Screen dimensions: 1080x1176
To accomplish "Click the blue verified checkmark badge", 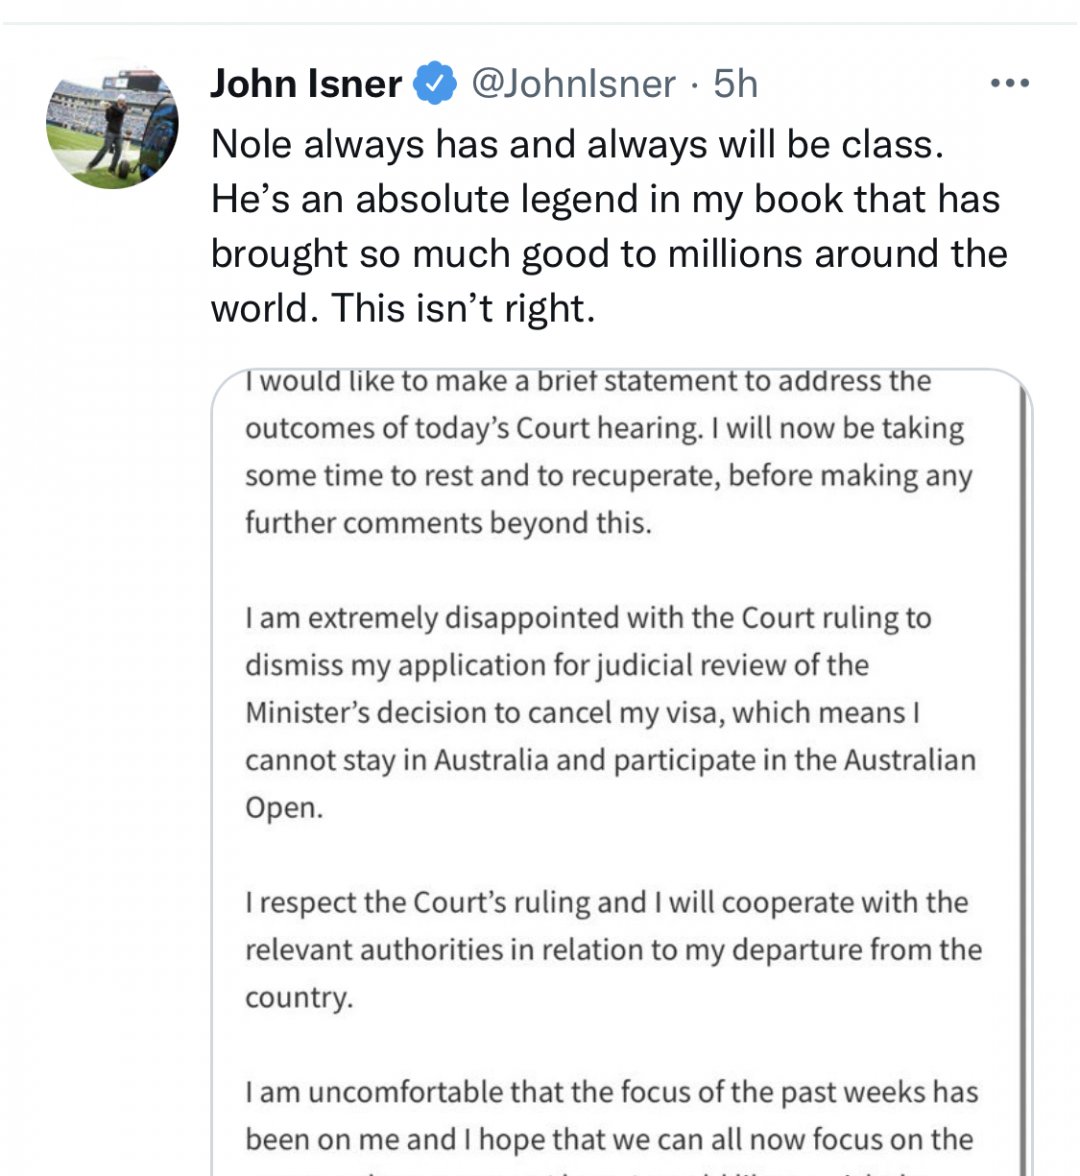I will (436, 84).
